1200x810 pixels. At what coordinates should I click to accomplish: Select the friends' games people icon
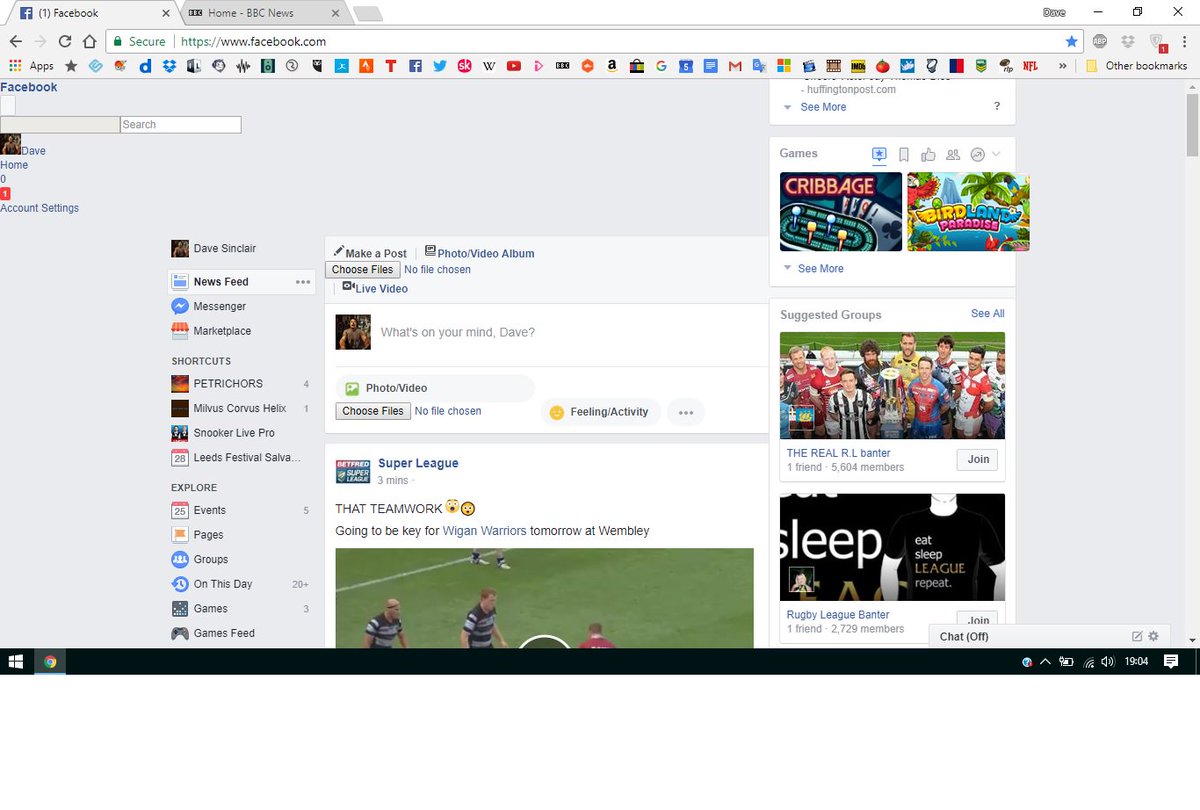[953, 155]
